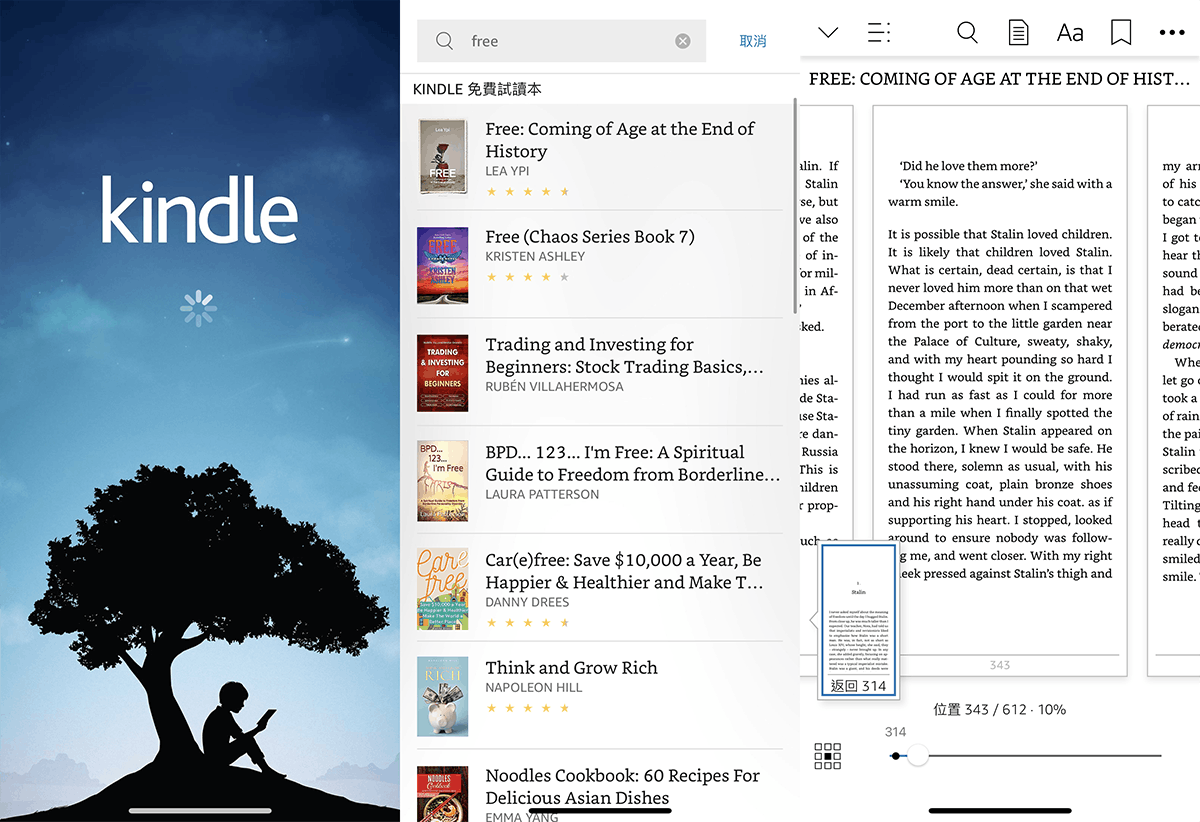Collapse the reader with the down chevron

828,33
